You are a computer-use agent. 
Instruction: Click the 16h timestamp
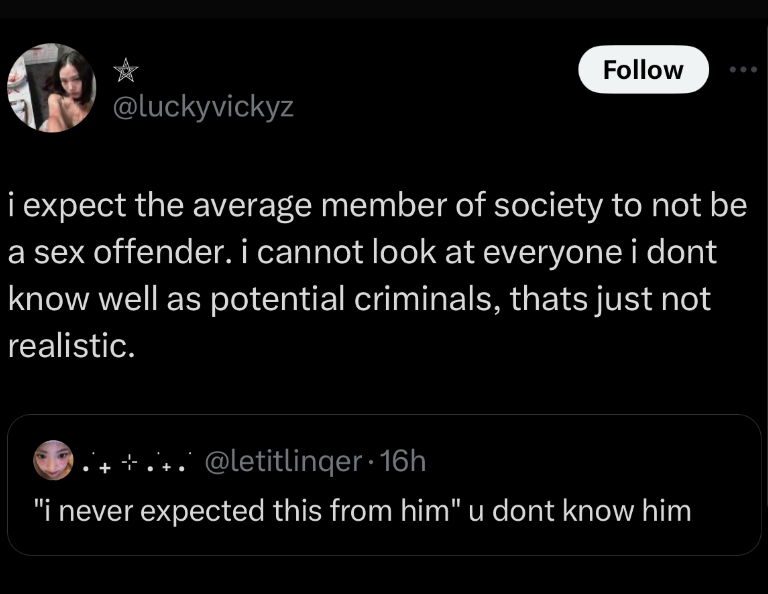[403, 461]
